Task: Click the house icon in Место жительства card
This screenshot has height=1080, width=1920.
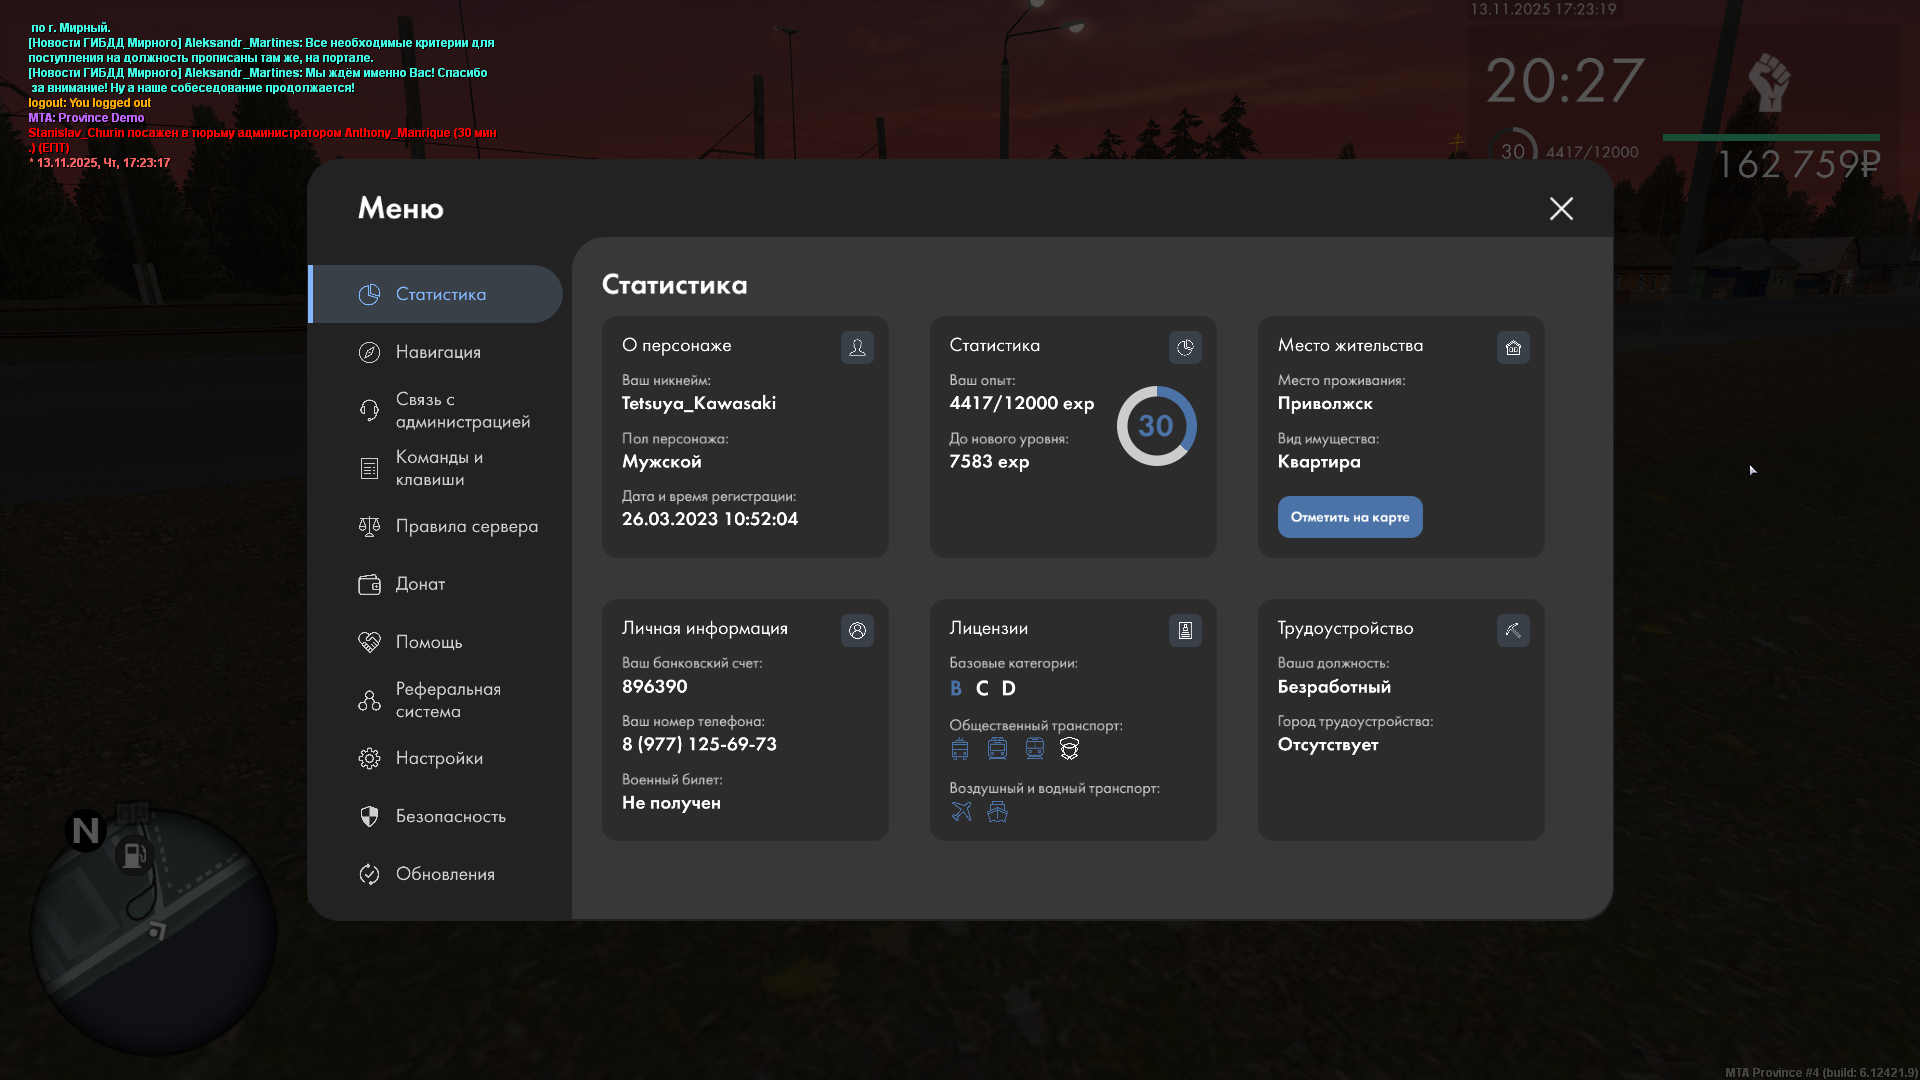Action: tap(1513, 347)
